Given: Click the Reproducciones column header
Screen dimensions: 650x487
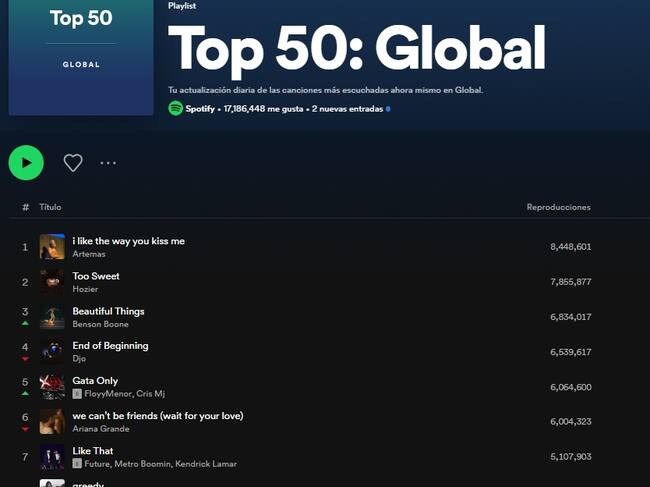Looking at the screenshot, I should click(x=558, y=207).
